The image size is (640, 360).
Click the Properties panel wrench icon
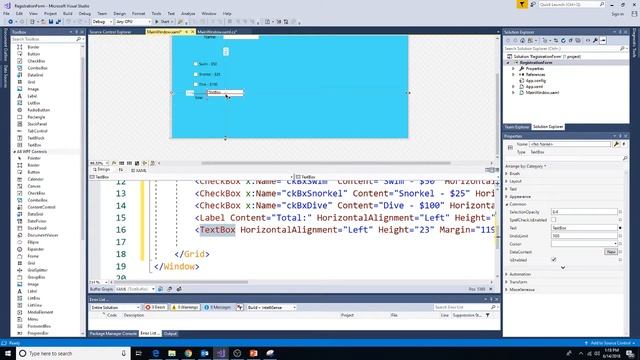[616, 144]
